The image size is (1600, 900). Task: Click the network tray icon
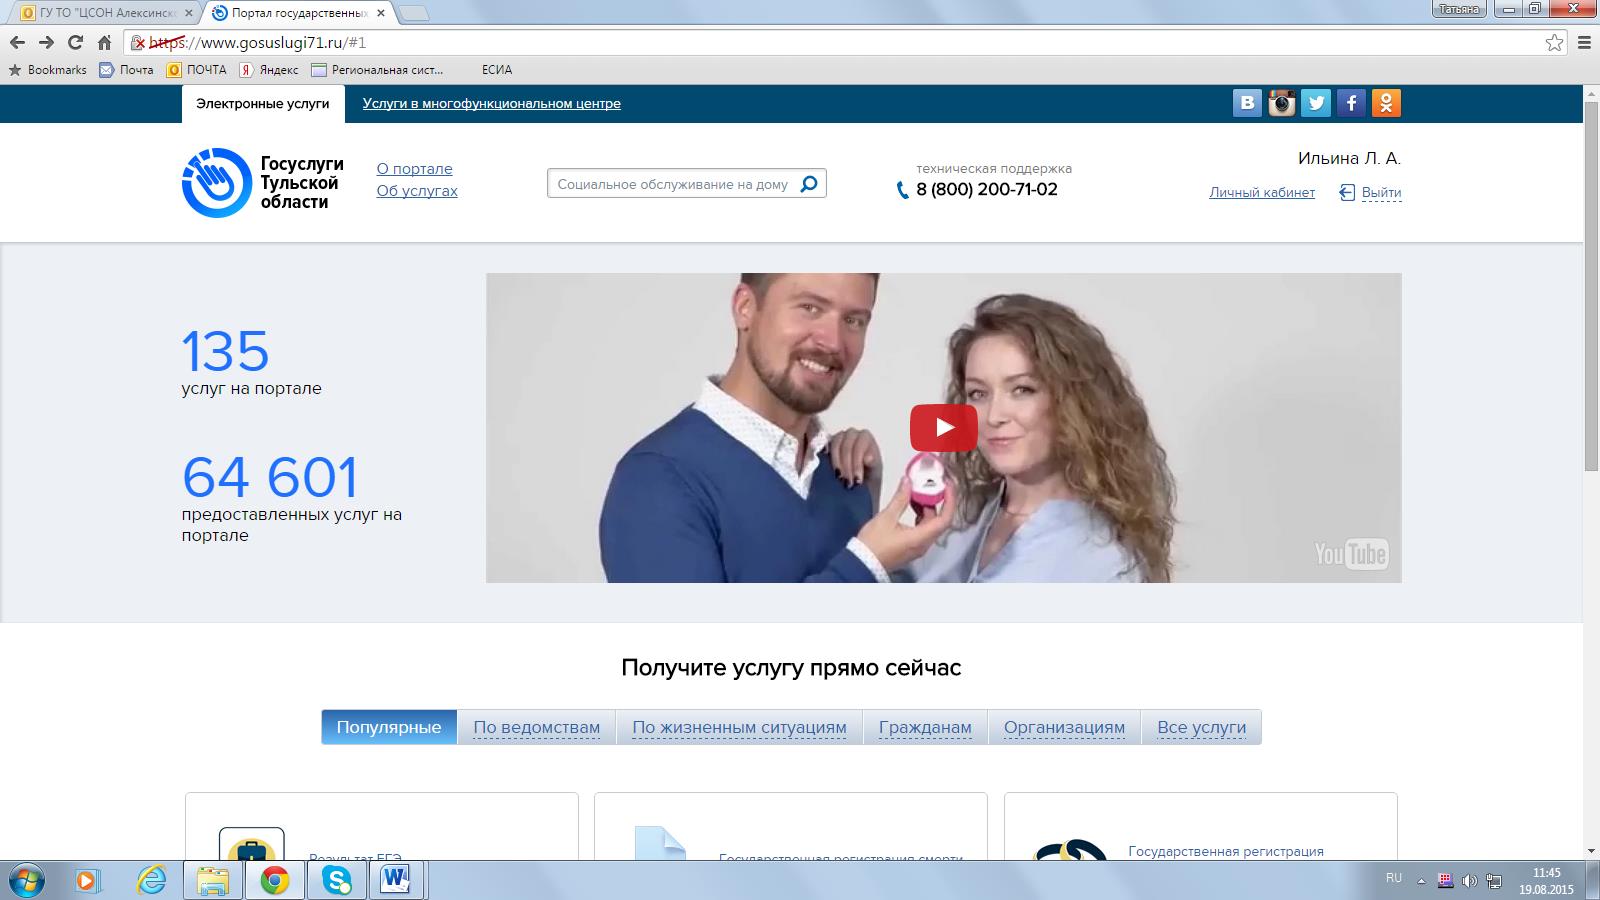click(1494, 881)
